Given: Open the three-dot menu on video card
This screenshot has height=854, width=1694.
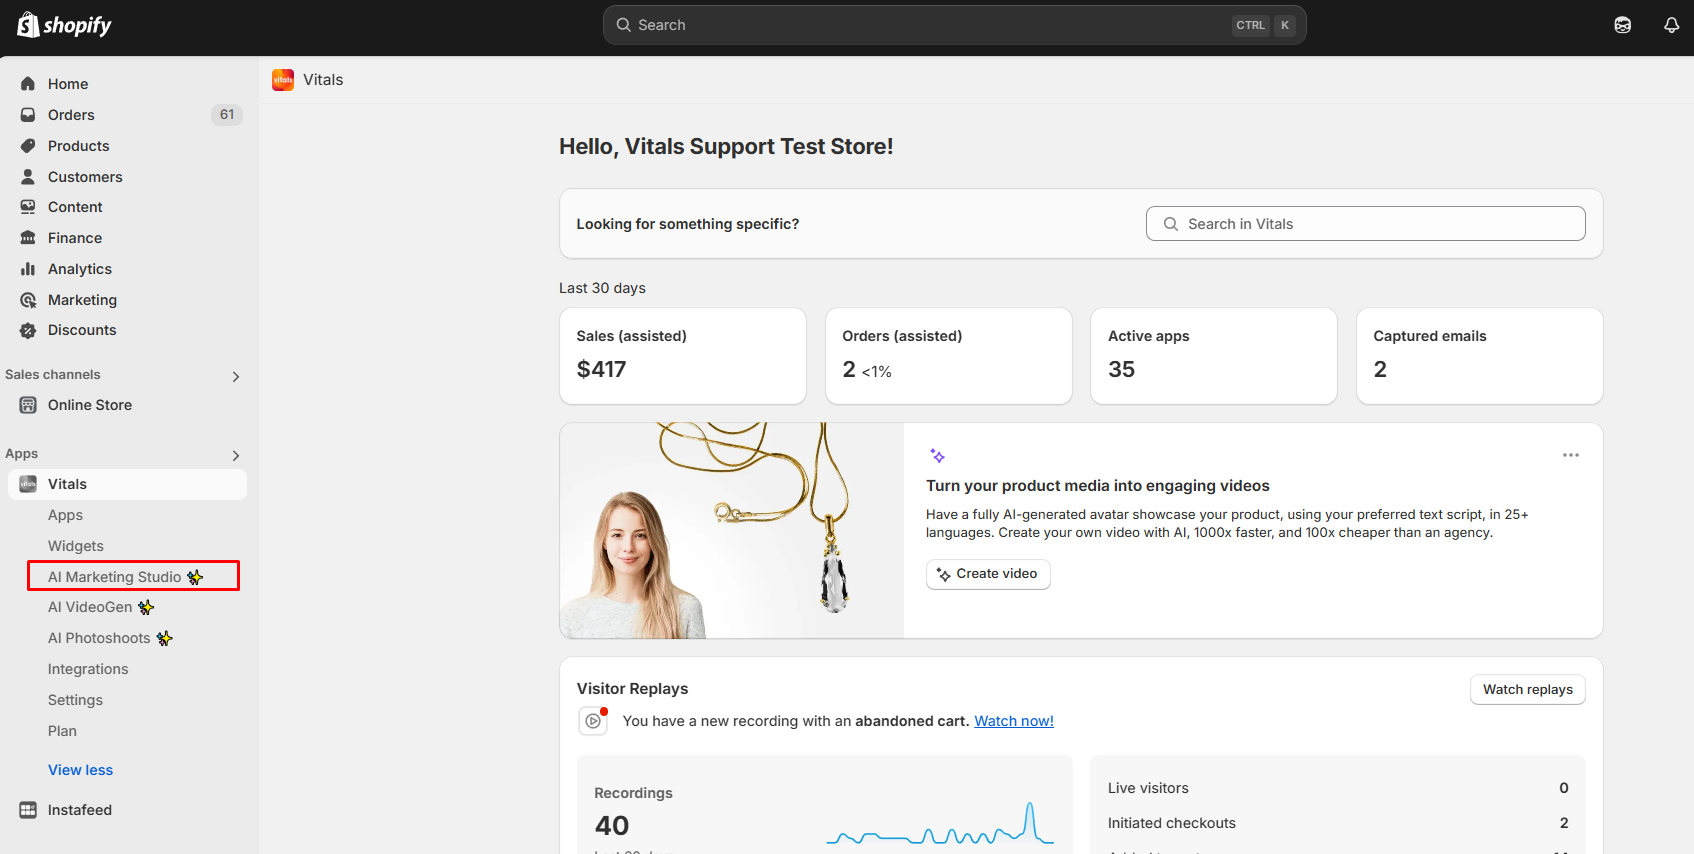Looking at the screenshot, I should [1571, 455].
